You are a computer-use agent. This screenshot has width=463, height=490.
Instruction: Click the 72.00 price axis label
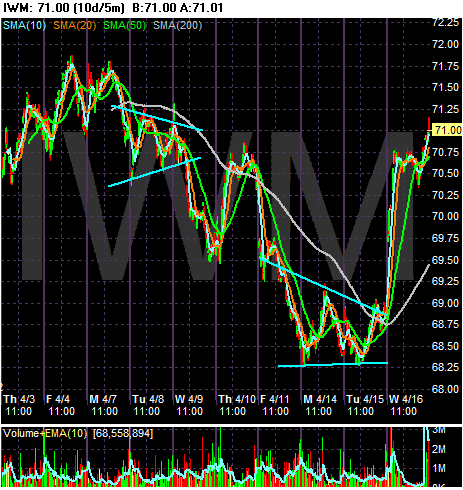pos(445,44)
